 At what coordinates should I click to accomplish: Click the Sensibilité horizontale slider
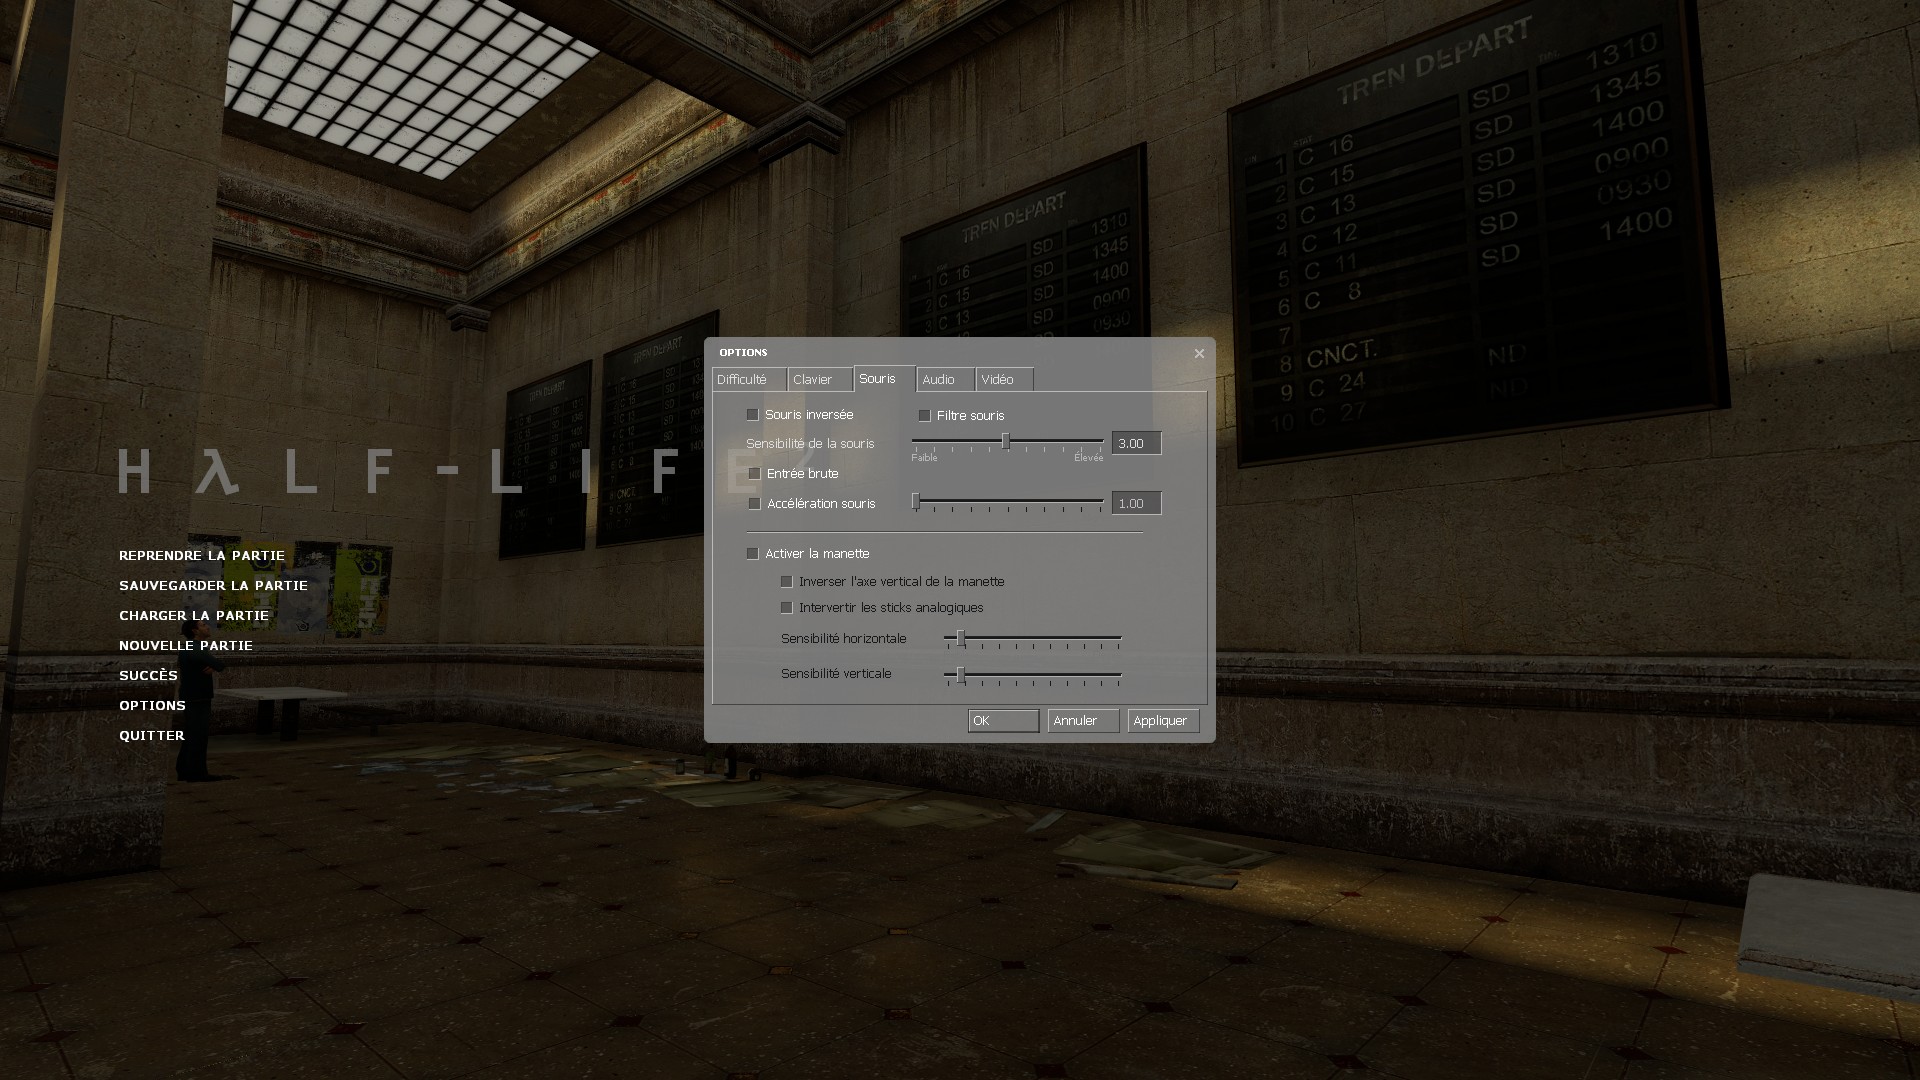(961, 638)
